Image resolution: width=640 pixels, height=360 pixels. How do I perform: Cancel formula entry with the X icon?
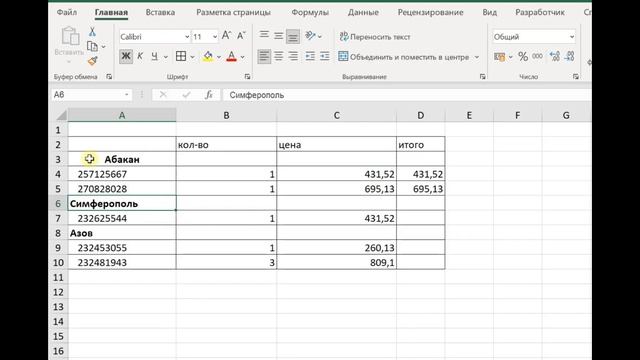point(163,95)
